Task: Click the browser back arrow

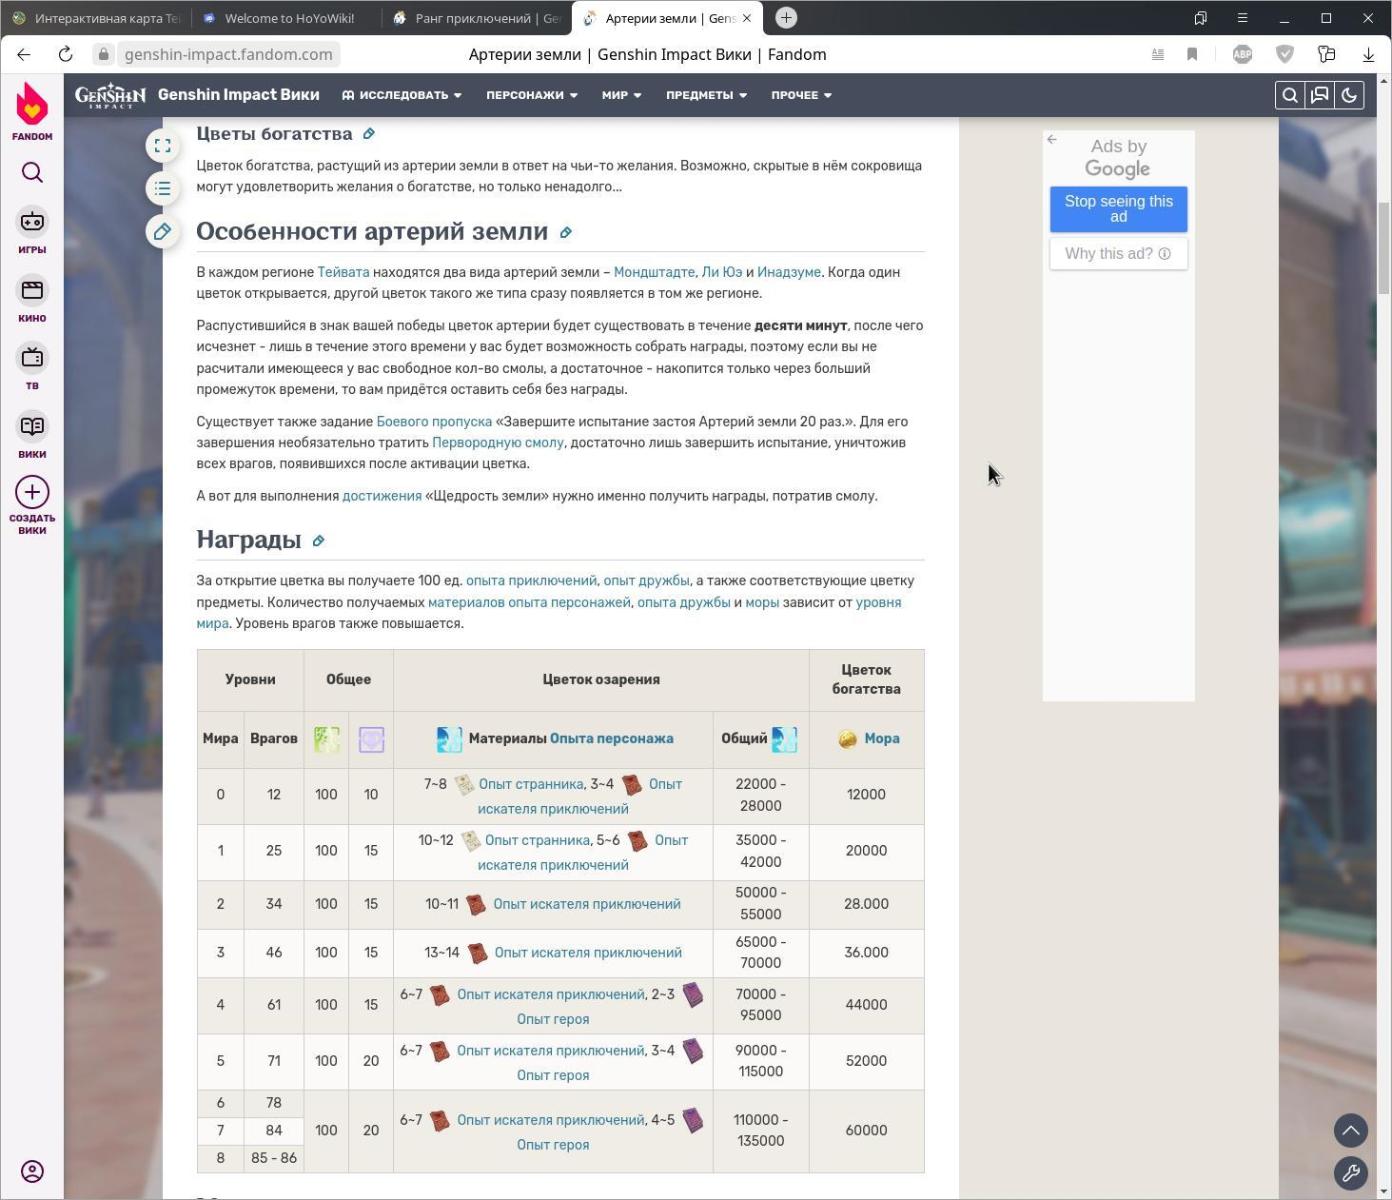Action: [24, 54]
